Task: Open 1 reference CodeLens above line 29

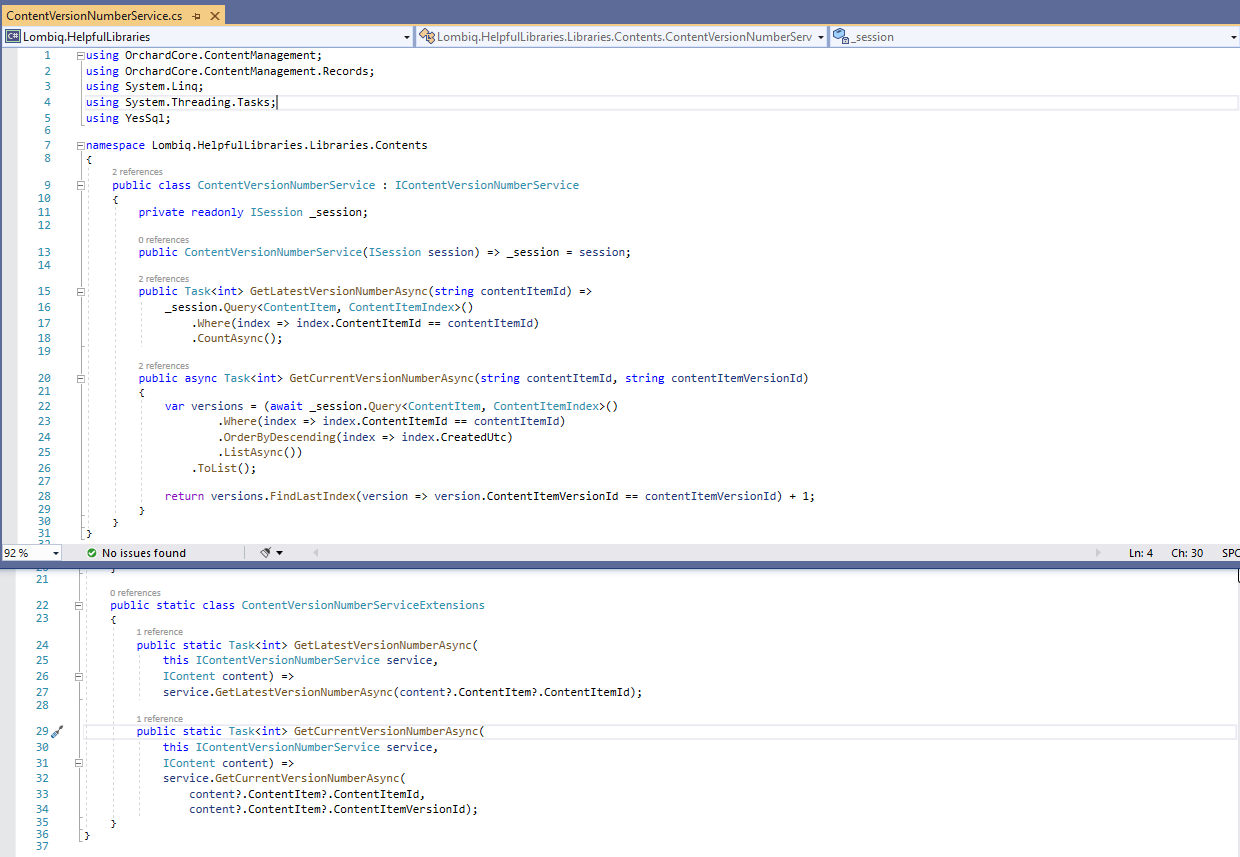Action: (x=160, y=719)
